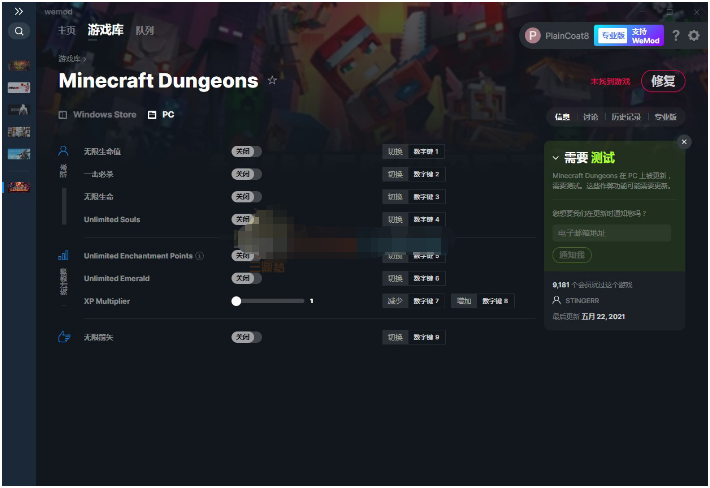The image size is (710, 488).
Task: Select PC platform version
Action: click(x=161, y=115)
